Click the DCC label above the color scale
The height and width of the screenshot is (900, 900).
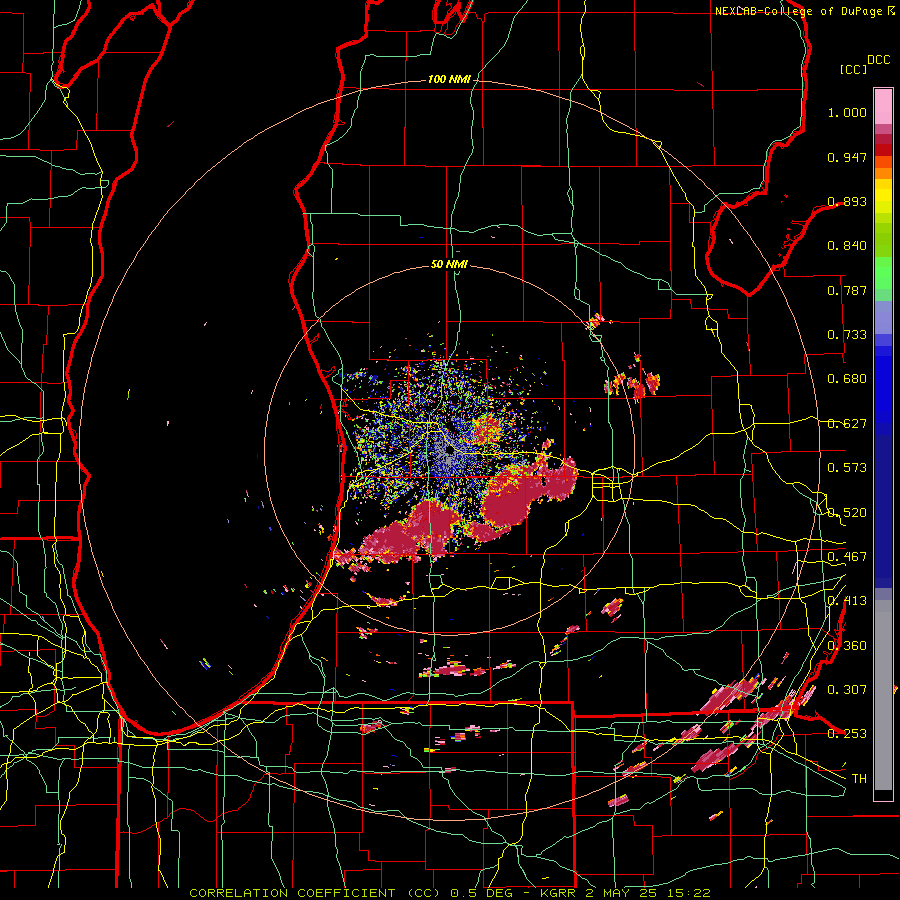(x=878, y=60)
